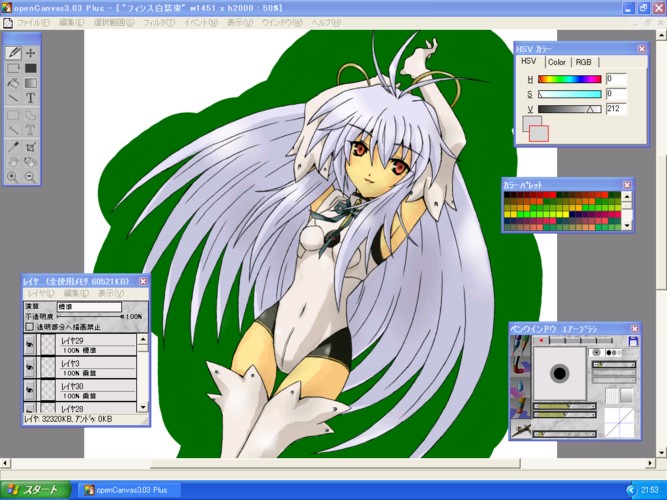Select the zoom out magnifier tool

(31, 177)
